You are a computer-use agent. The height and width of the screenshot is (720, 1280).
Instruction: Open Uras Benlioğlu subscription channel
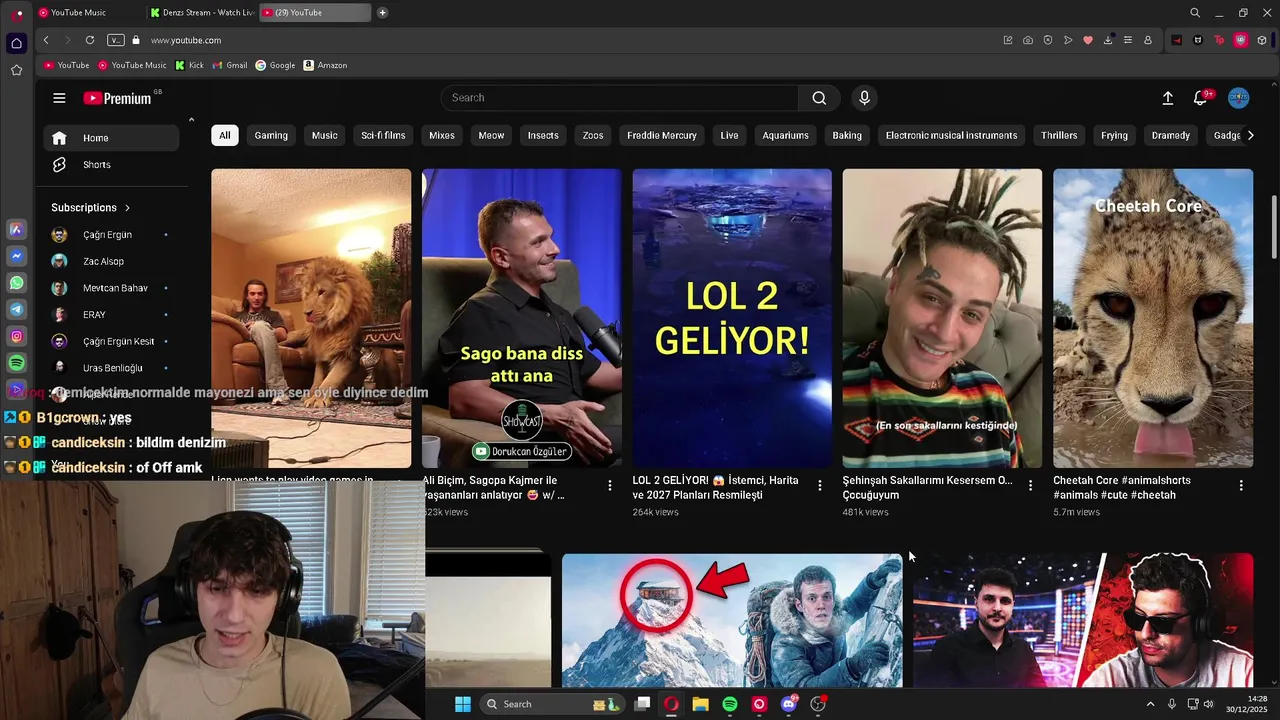click(x=111, y=368)
